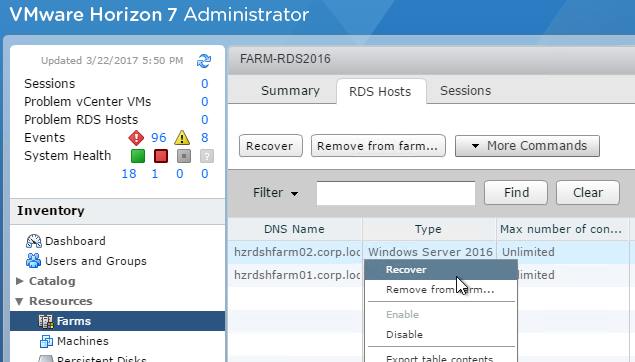Open the 8 warning events link
Screen dimensions: 635x362
205,138
